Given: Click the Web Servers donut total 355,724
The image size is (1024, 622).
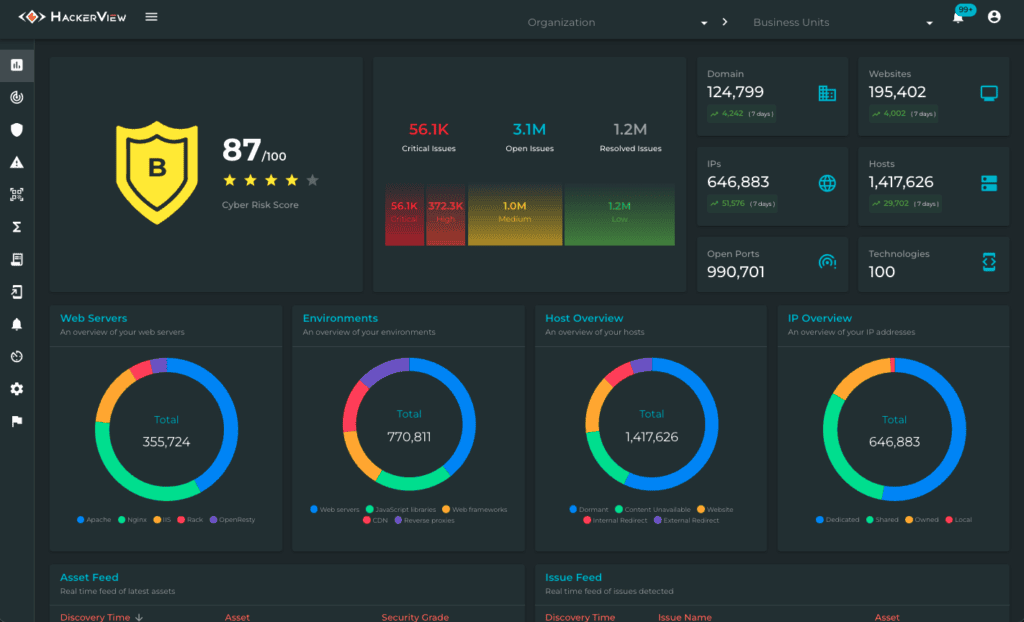Looking at the screenshot, I should (x=167, y=442).
